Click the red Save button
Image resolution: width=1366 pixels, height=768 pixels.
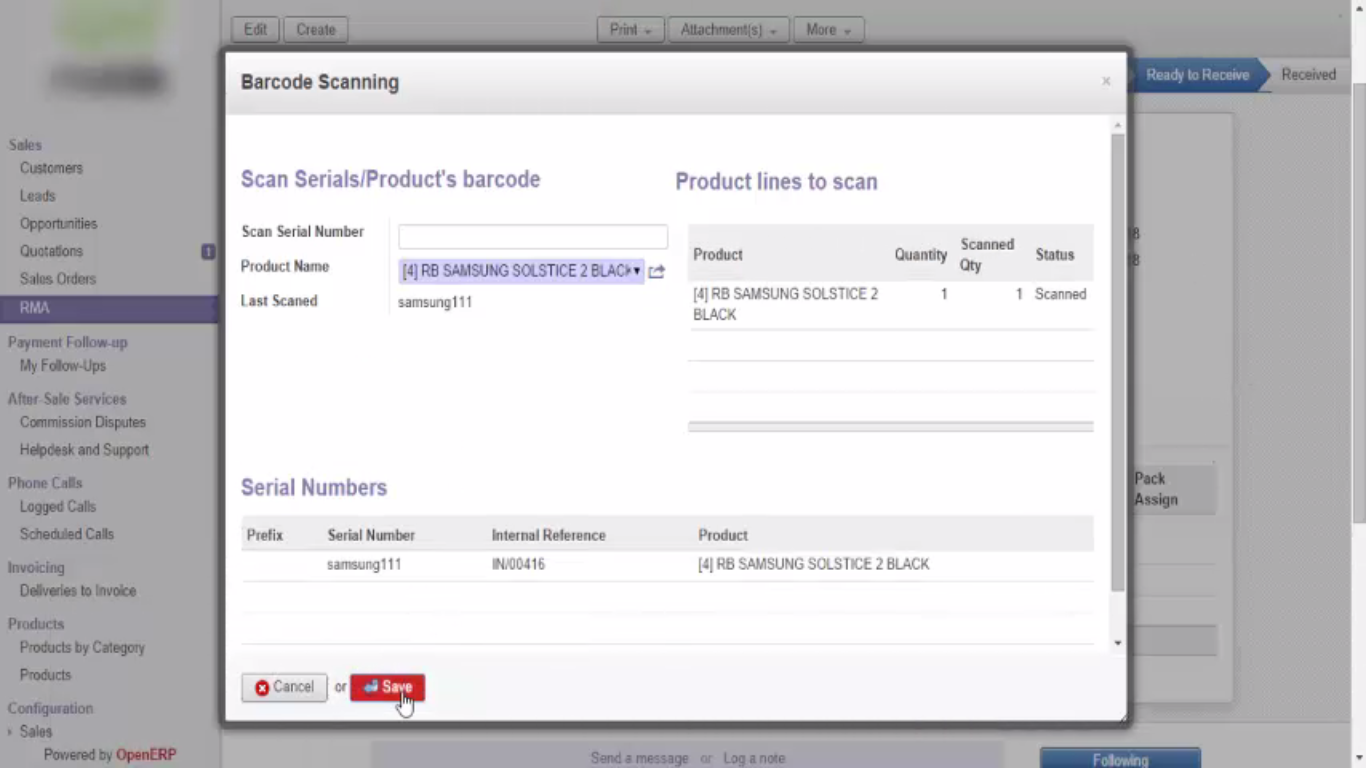388,687
